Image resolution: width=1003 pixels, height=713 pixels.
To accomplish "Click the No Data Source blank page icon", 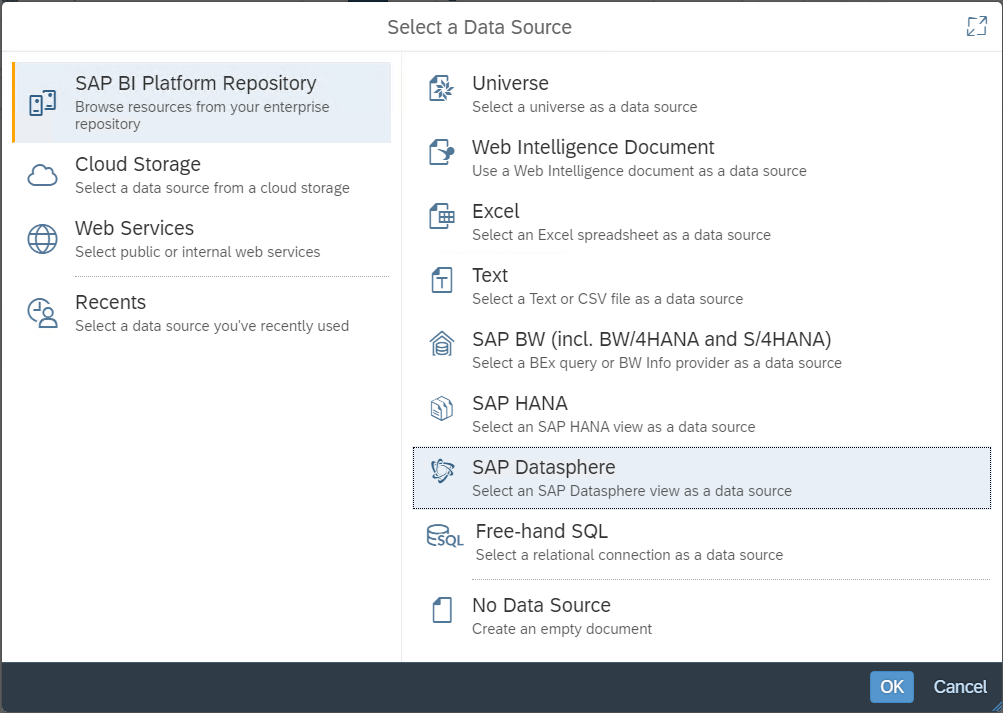I will (x=441, y=610).
